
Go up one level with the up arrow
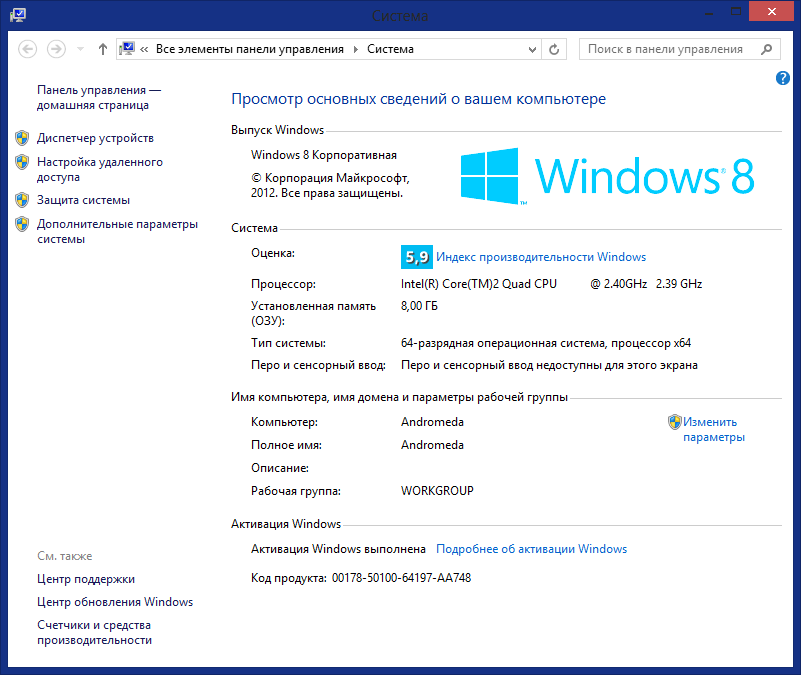point(103,49)
